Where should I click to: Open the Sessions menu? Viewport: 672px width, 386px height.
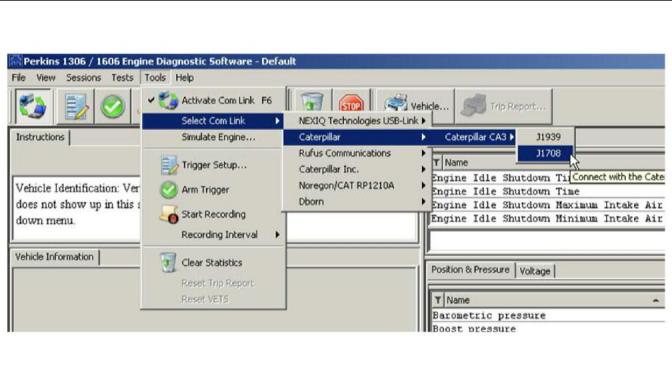(84, 78)
